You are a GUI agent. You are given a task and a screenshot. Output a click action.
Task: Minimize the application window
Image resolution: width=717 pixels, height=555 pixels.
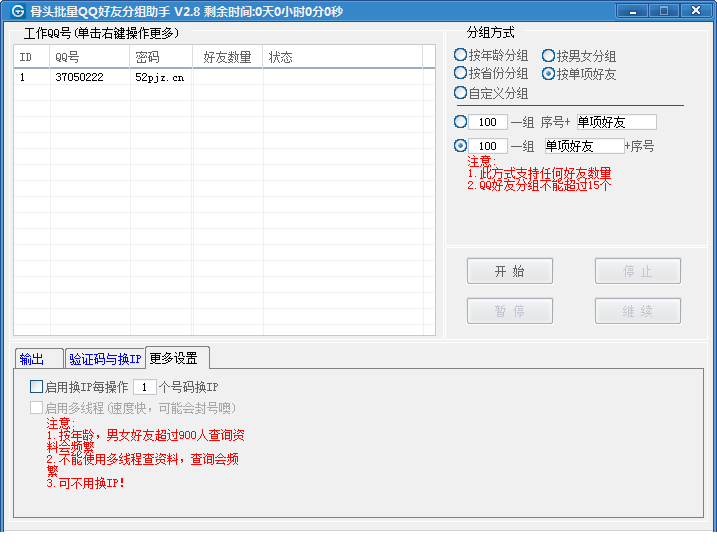pyautogui.click(x=632, y=11)
